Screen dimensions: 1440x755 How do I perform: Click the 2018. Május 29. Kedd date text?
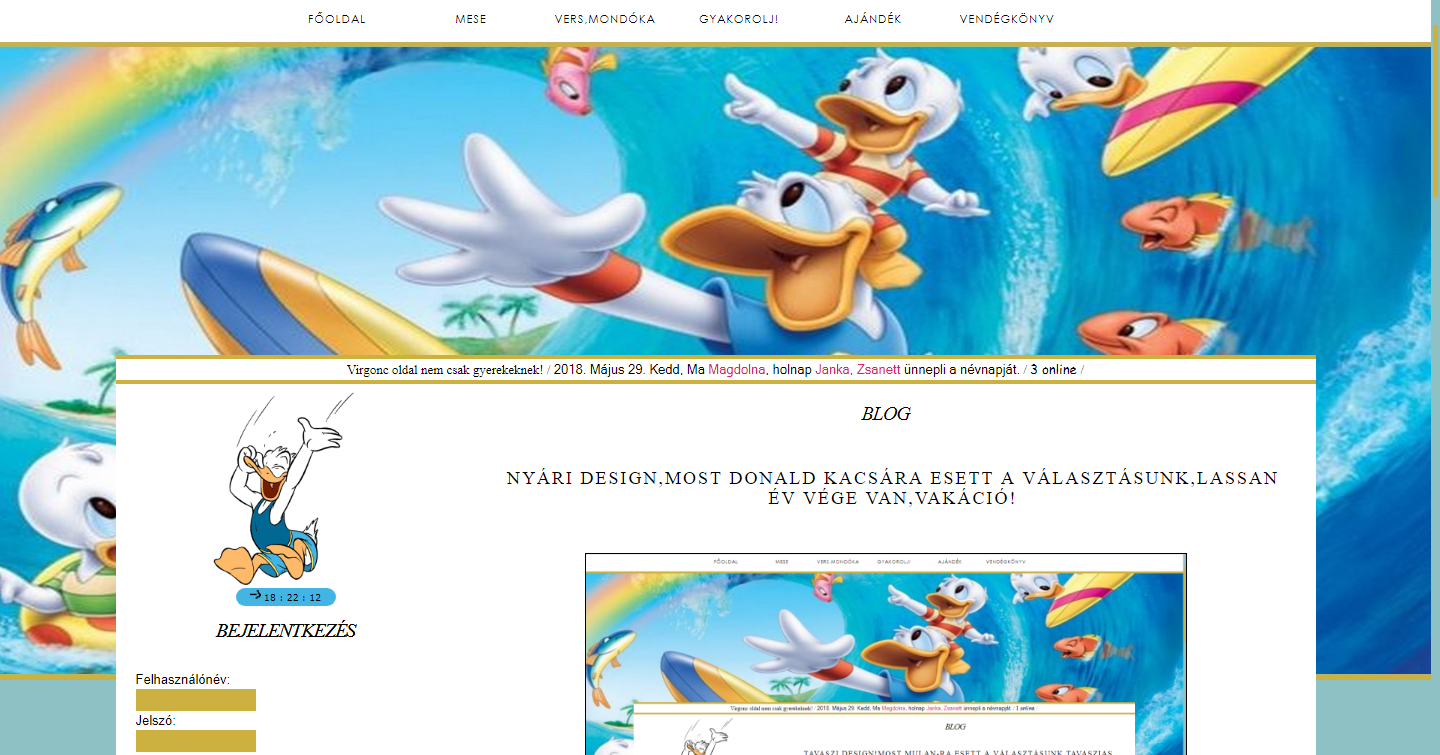click(x=617, y=370)
